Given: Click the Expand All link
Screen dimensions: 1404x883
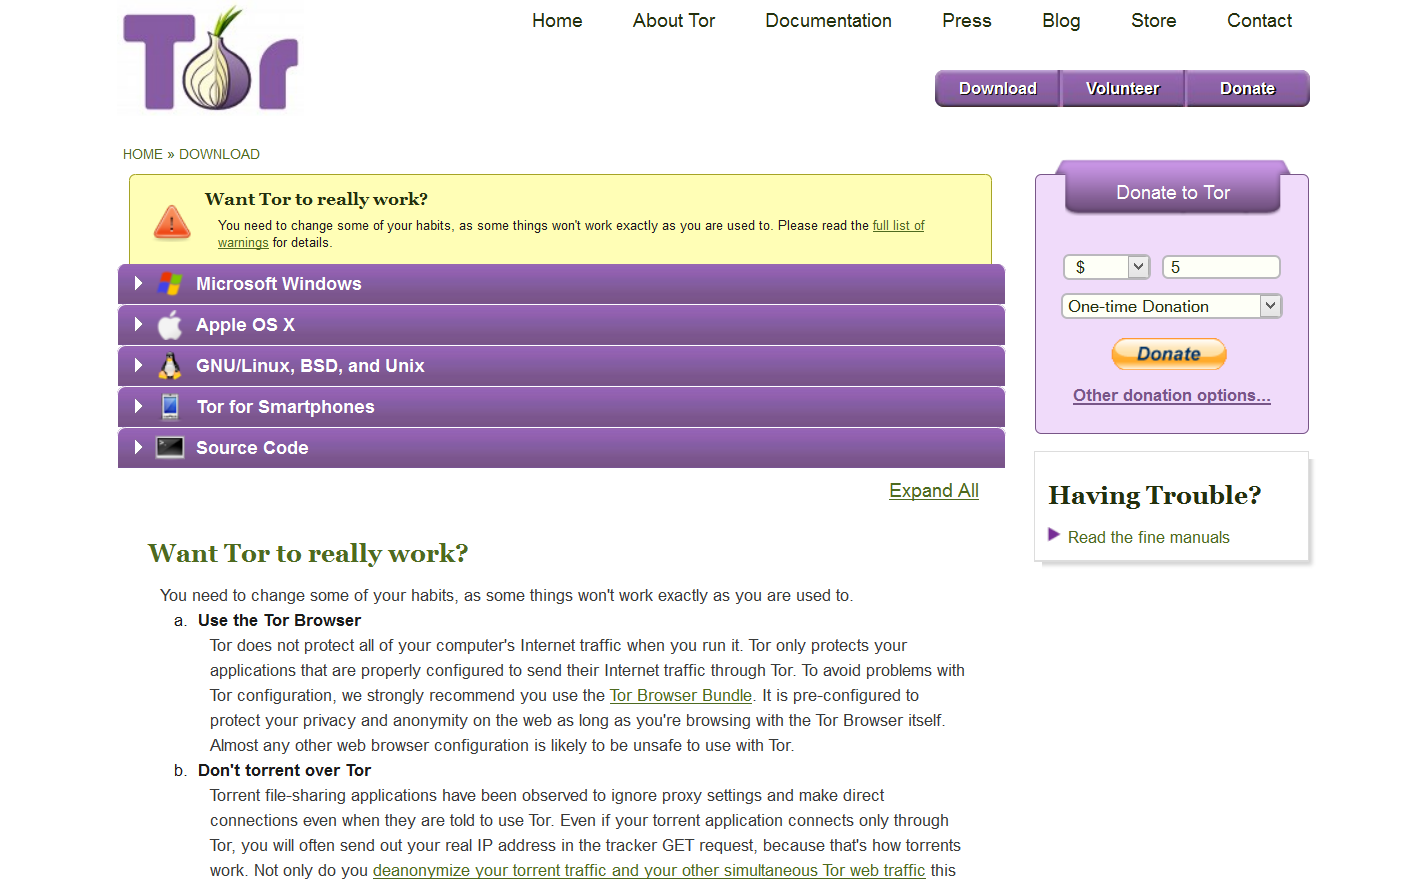Looking at the screenshot, I should [933, 491].
